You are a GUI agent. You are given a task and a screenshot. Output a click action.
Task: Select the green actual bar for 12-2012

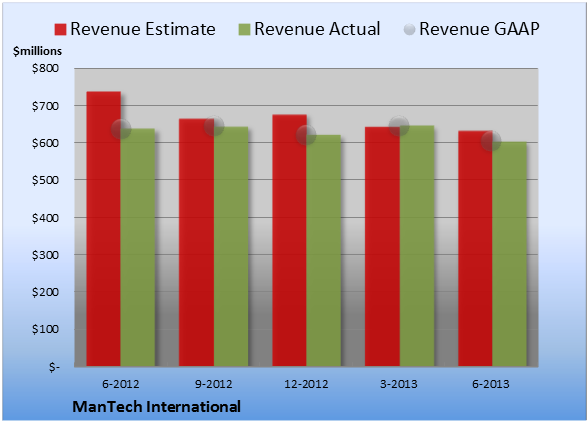tap(324, 251)
